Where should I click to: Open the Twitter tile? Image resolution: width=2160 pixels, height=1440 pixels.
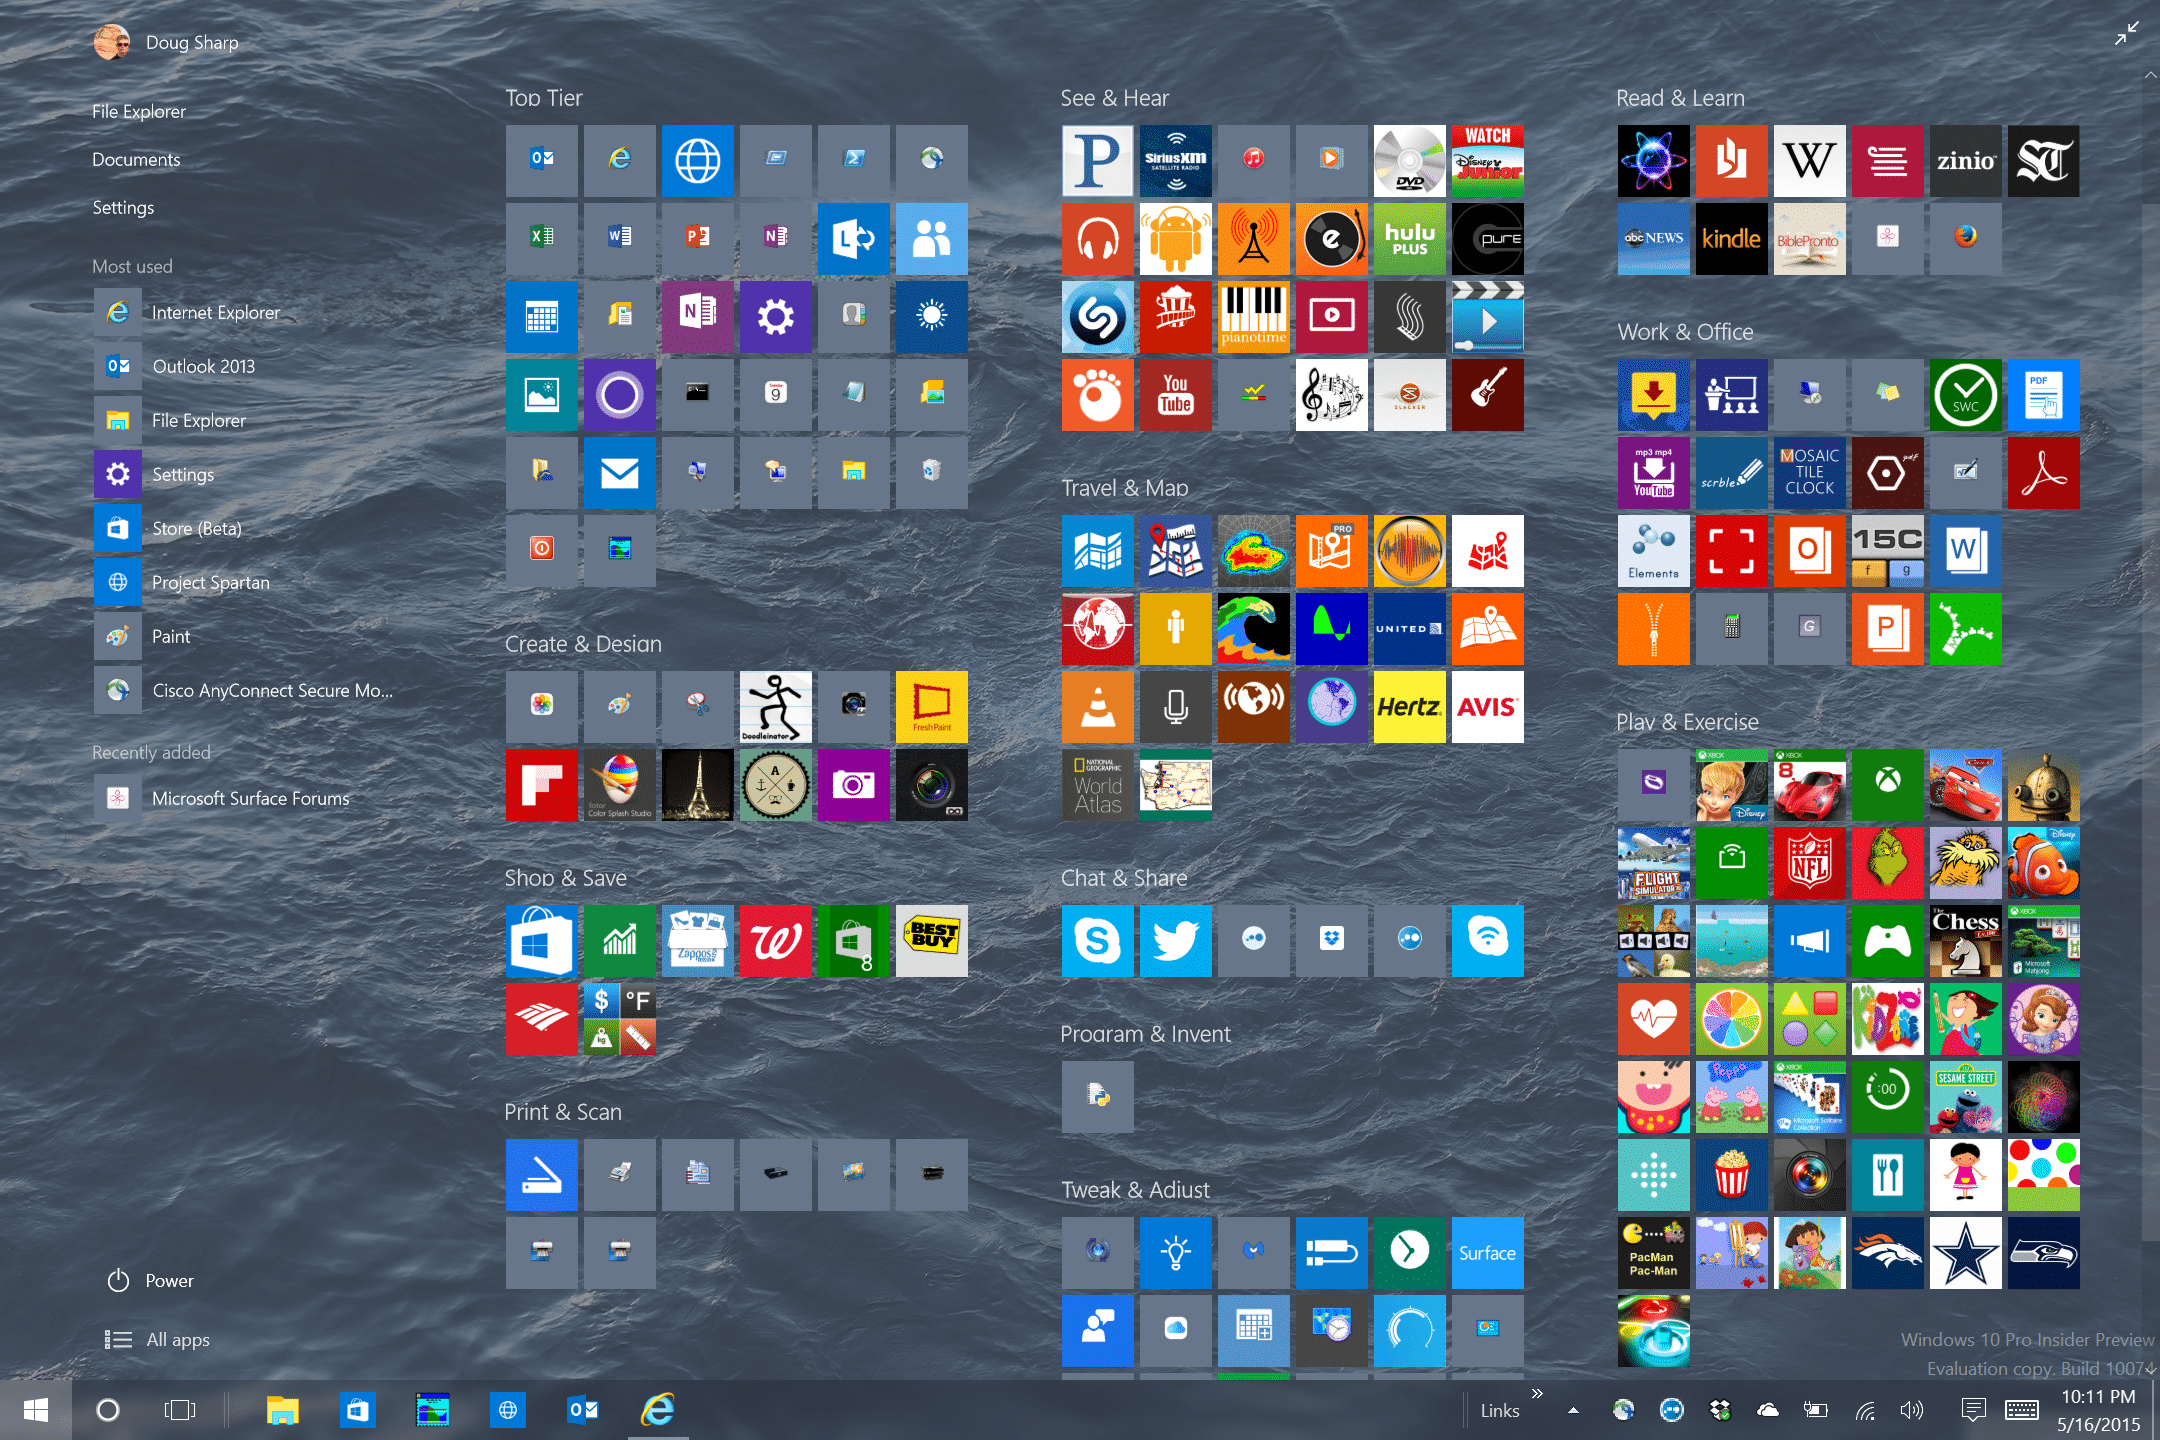(1175, 941)
